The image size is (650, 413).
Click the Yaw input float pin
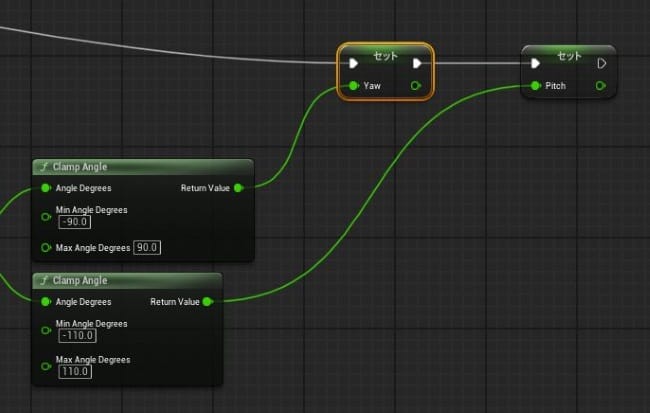(x=353, y=86)
